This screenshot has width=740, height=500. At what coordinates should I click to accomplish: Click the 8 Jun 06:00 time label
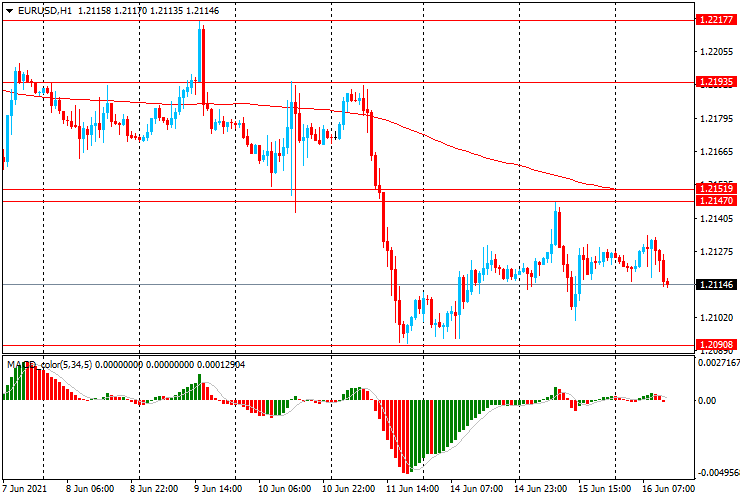[90, 488]
